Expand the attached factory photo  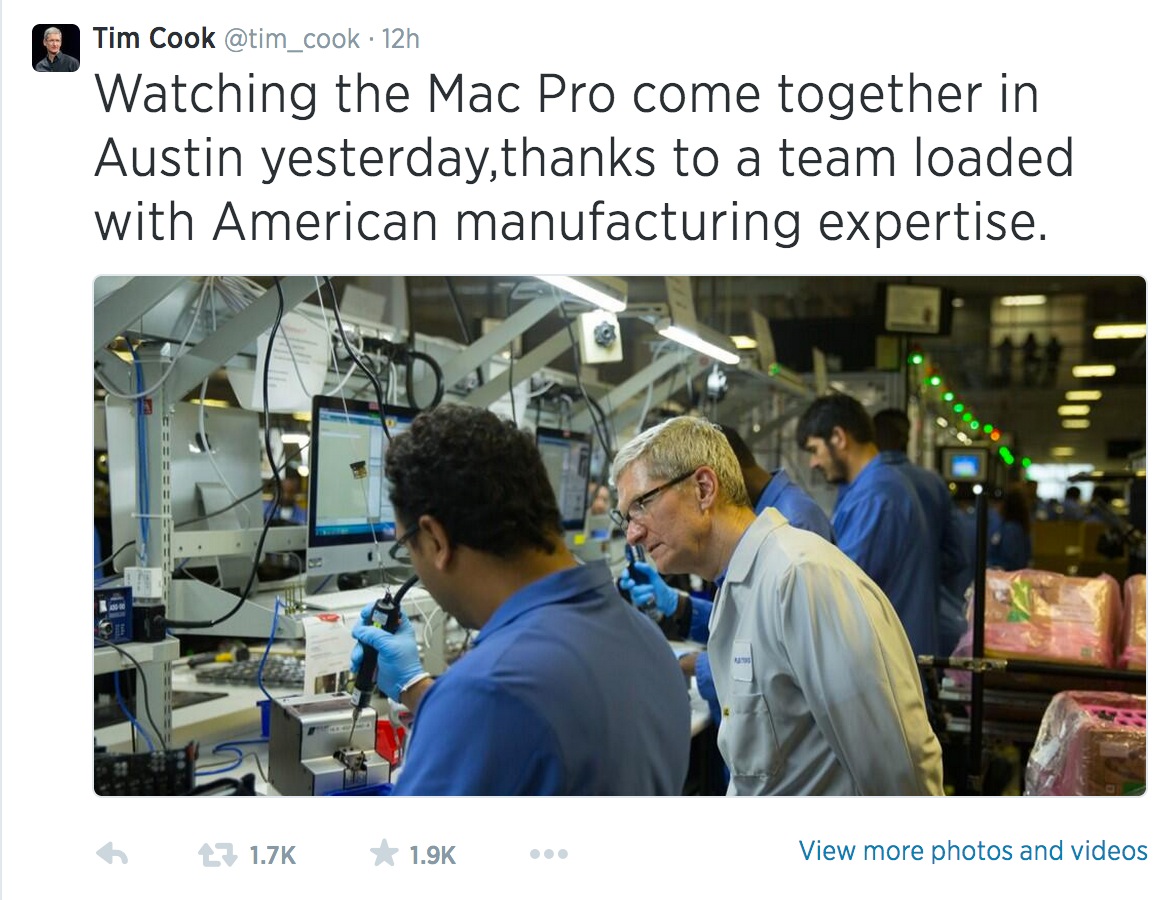(x=620, y=536)
